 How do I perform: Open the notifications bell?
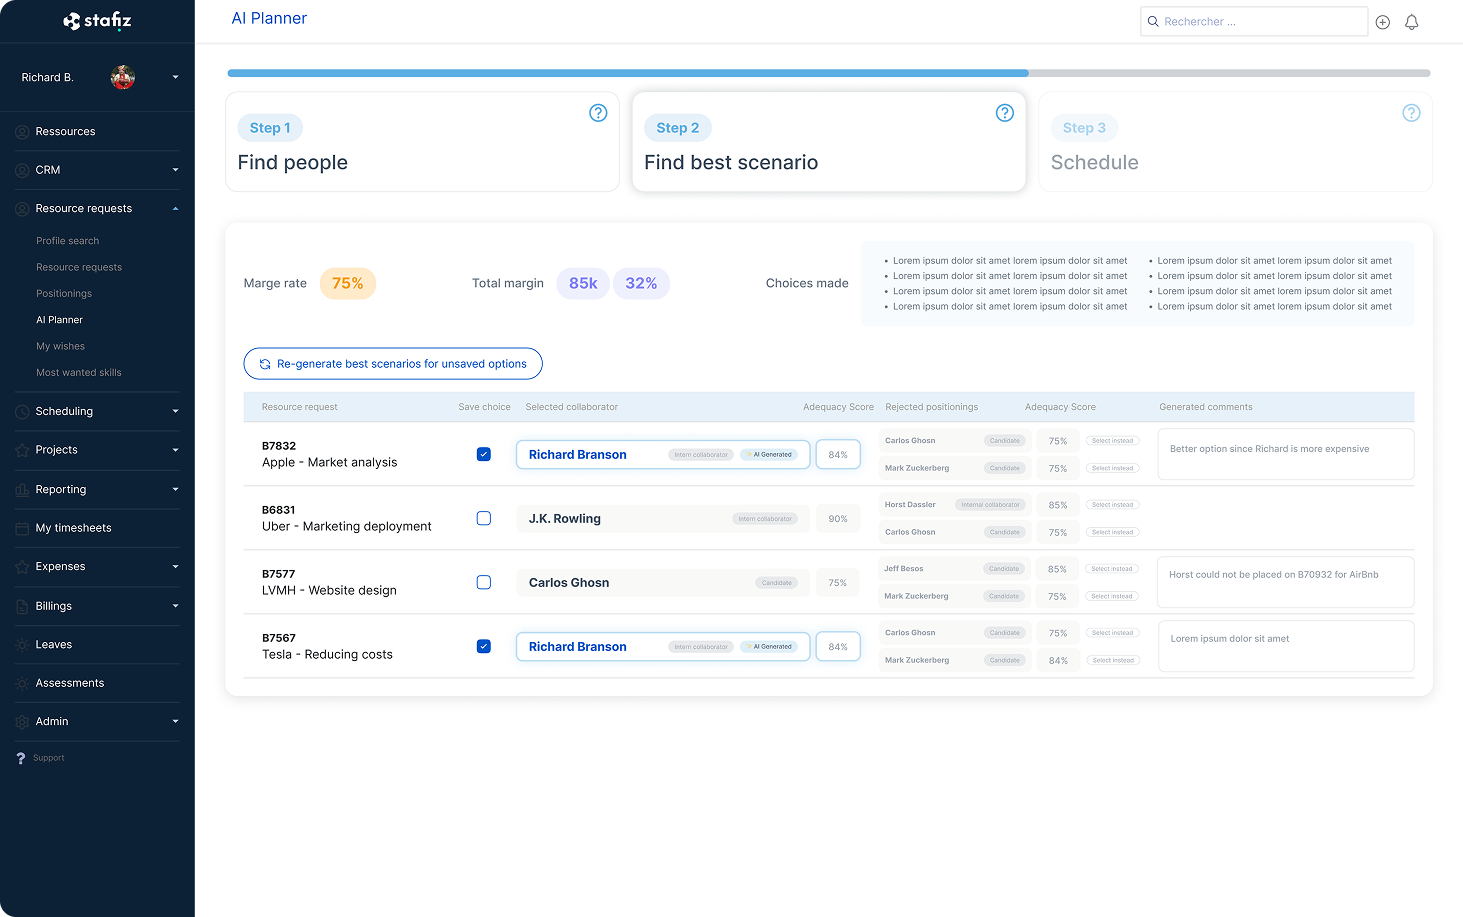1412,22
